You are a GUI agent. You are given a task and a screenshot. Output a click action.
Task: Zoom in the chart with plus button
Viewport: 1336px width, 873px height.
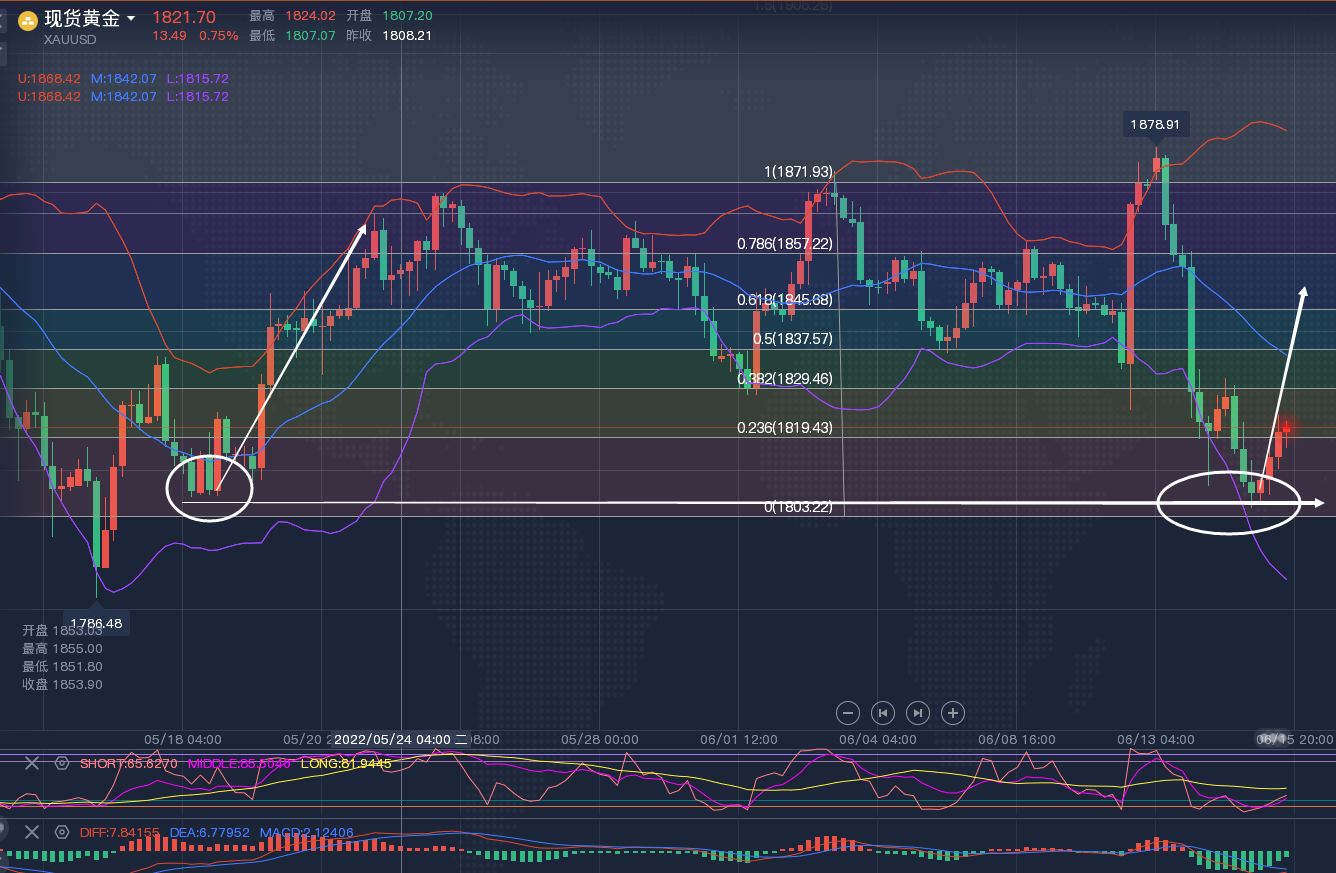click(x=953, y=713)
